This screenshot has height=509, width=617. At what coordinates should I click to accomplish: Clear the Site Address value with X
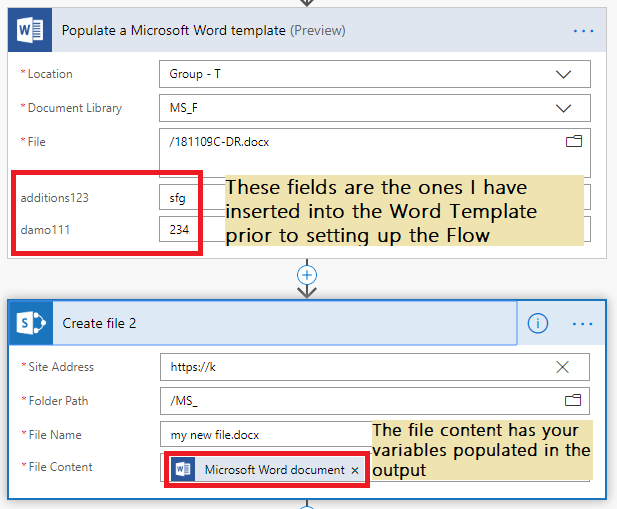[562, 367]
